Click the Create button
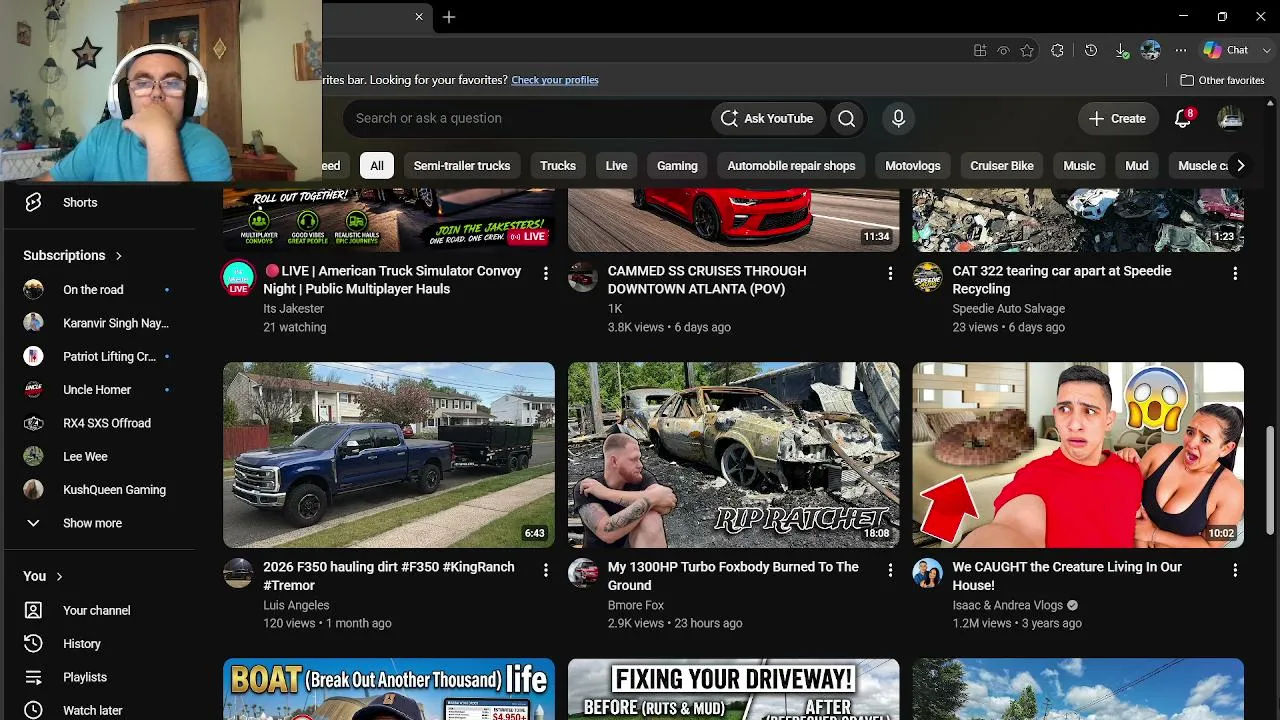Viewport: 1280px width, 720px height. tap(1117, 118)
